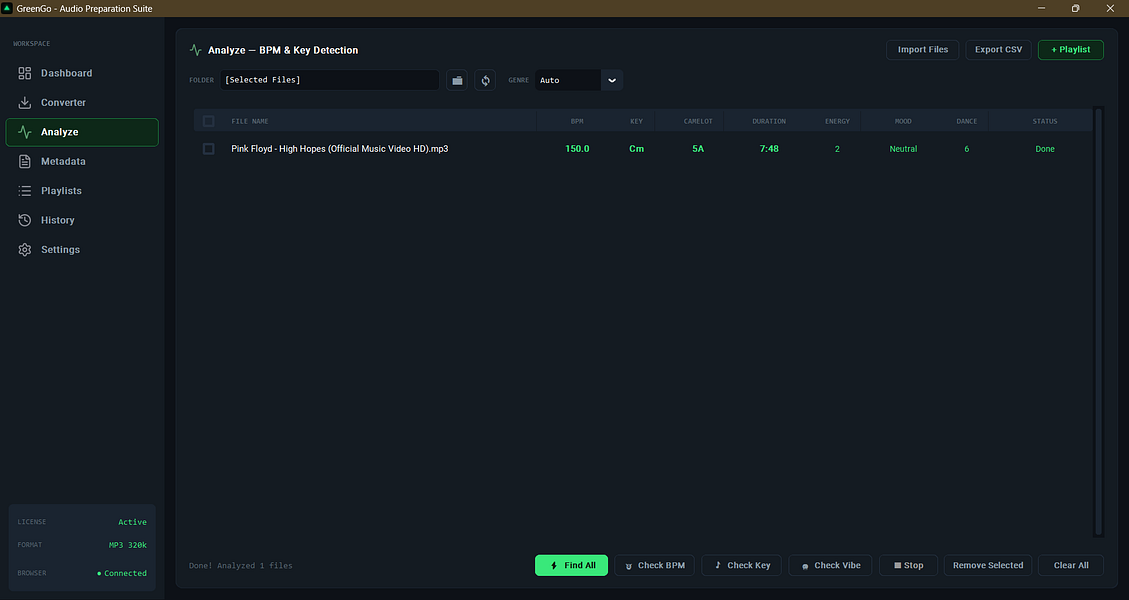
Task: Sort by the BPM column header
Action: (577, 121)
